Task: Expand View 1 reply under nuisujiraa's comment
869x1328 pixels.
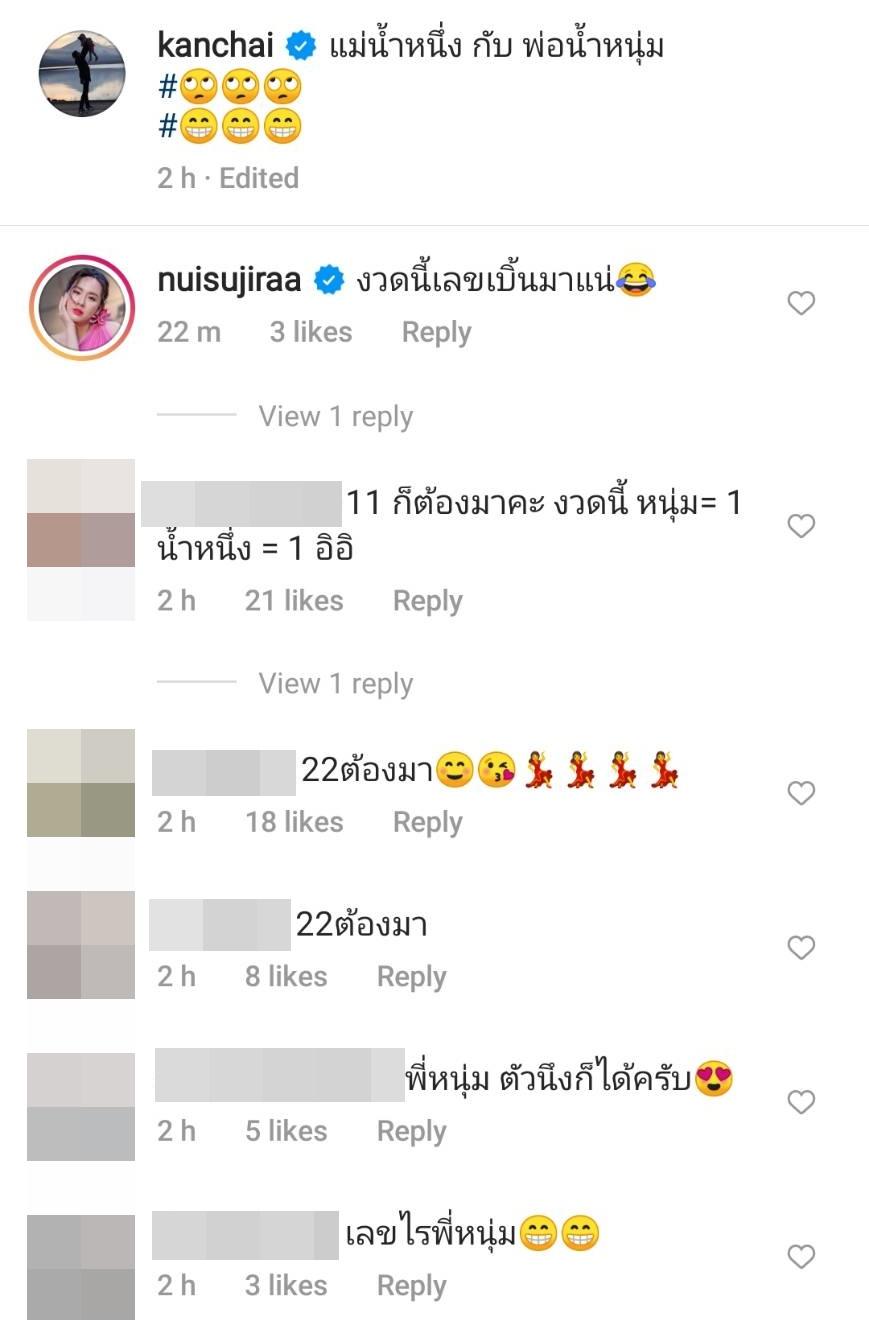Action: pyautogui.click(x=335, y=416)
